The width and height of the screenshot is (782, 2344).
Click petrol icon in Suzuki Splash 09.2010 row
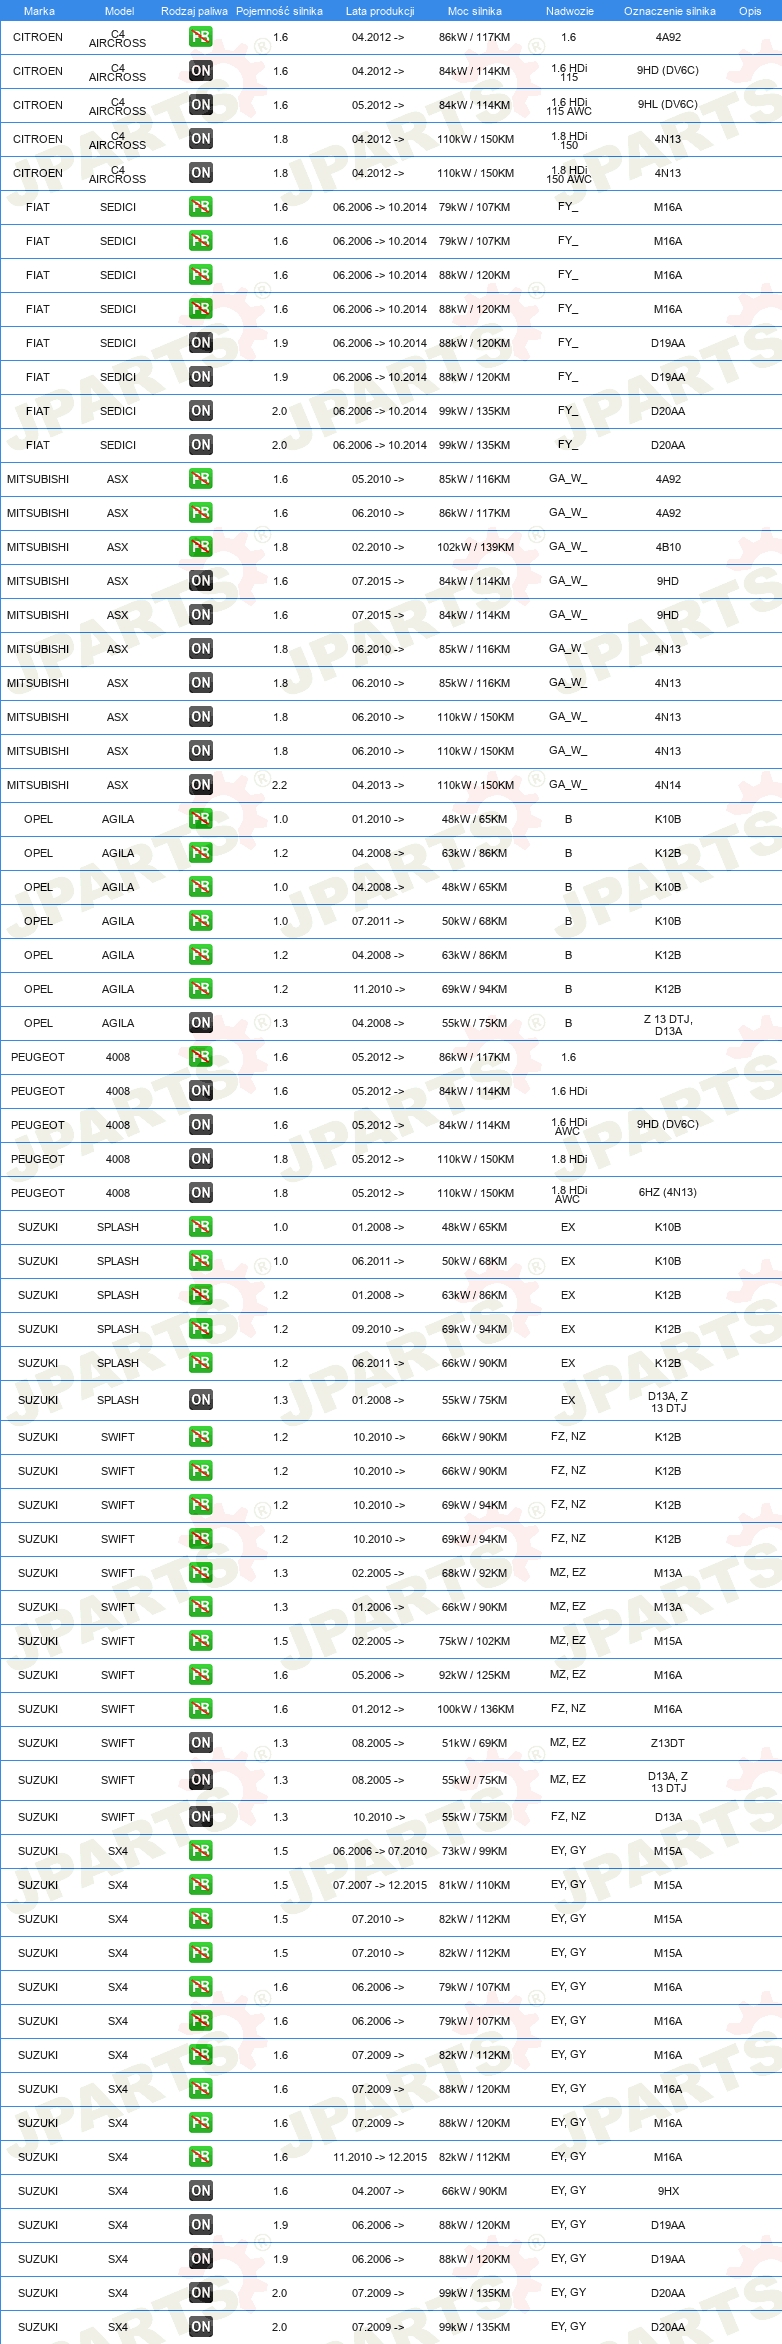tap(201, 1329)
